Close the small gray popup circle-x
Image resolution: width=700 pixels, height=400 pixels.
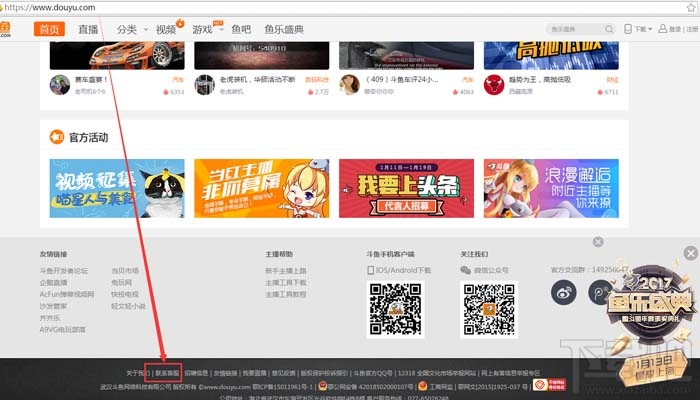[598, 242]
